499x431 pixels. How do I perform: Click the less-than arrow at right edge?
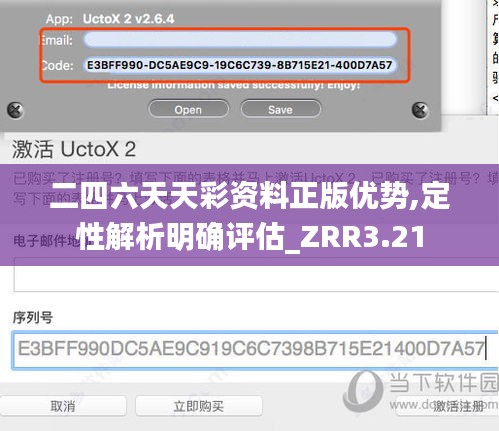point(495,98)
